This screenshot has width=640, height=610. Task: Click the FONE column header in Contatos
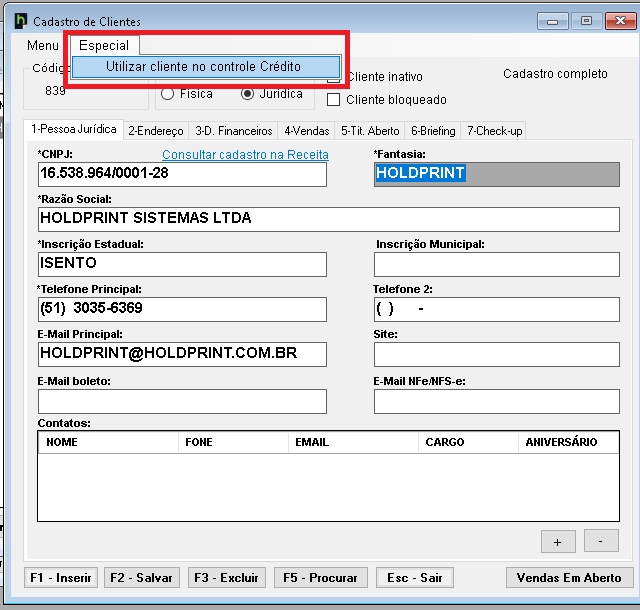(x=233, y=442)
